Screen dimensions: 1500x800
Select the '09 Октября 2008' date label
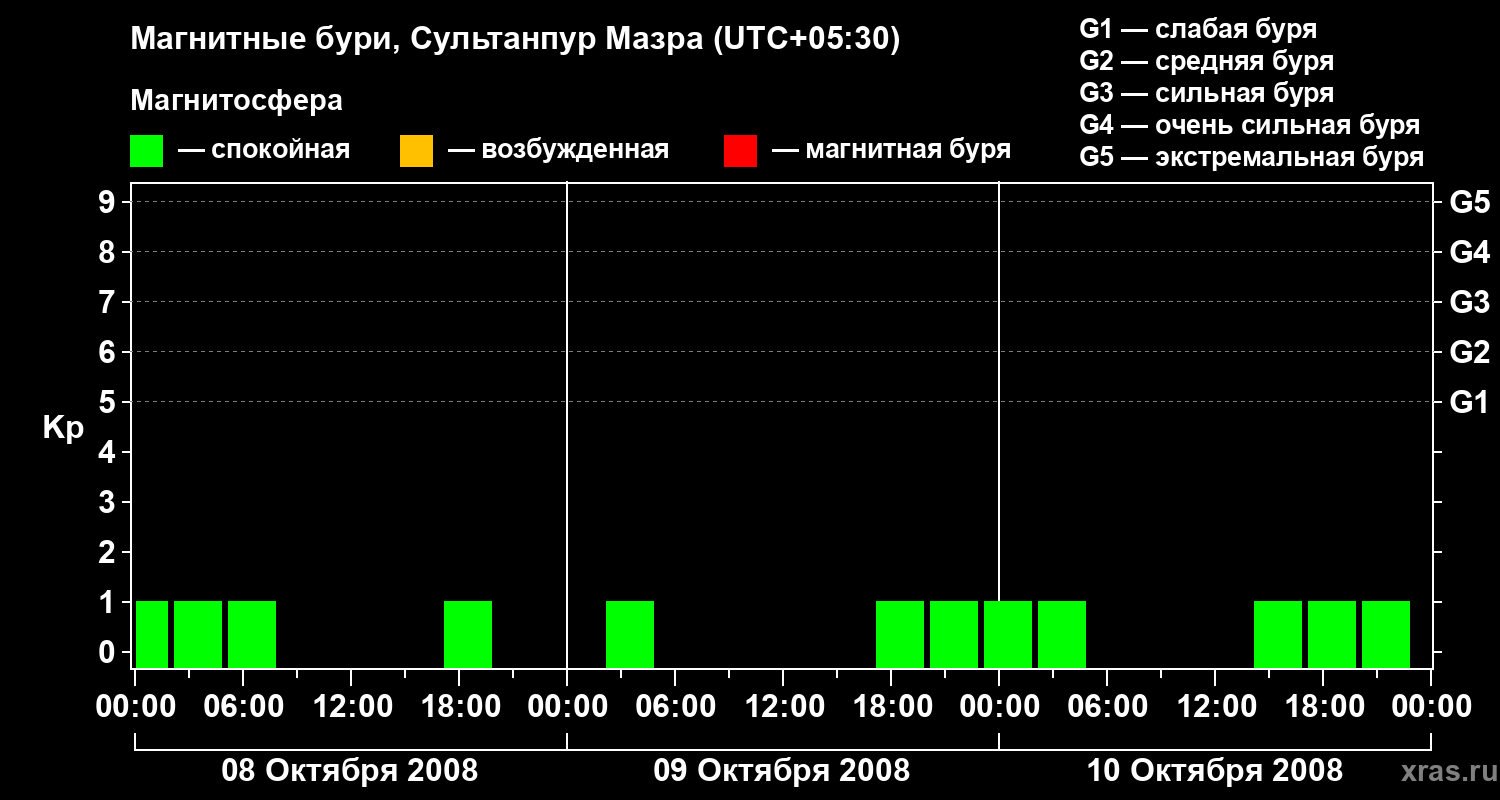click(x=781, y=771)
